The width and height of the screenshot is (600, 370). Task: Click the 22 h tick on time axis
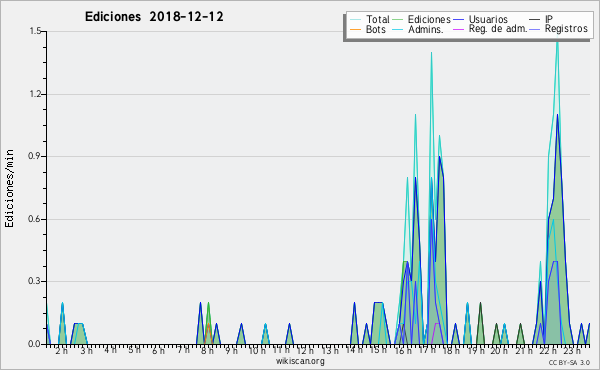[x=548, y=351]
